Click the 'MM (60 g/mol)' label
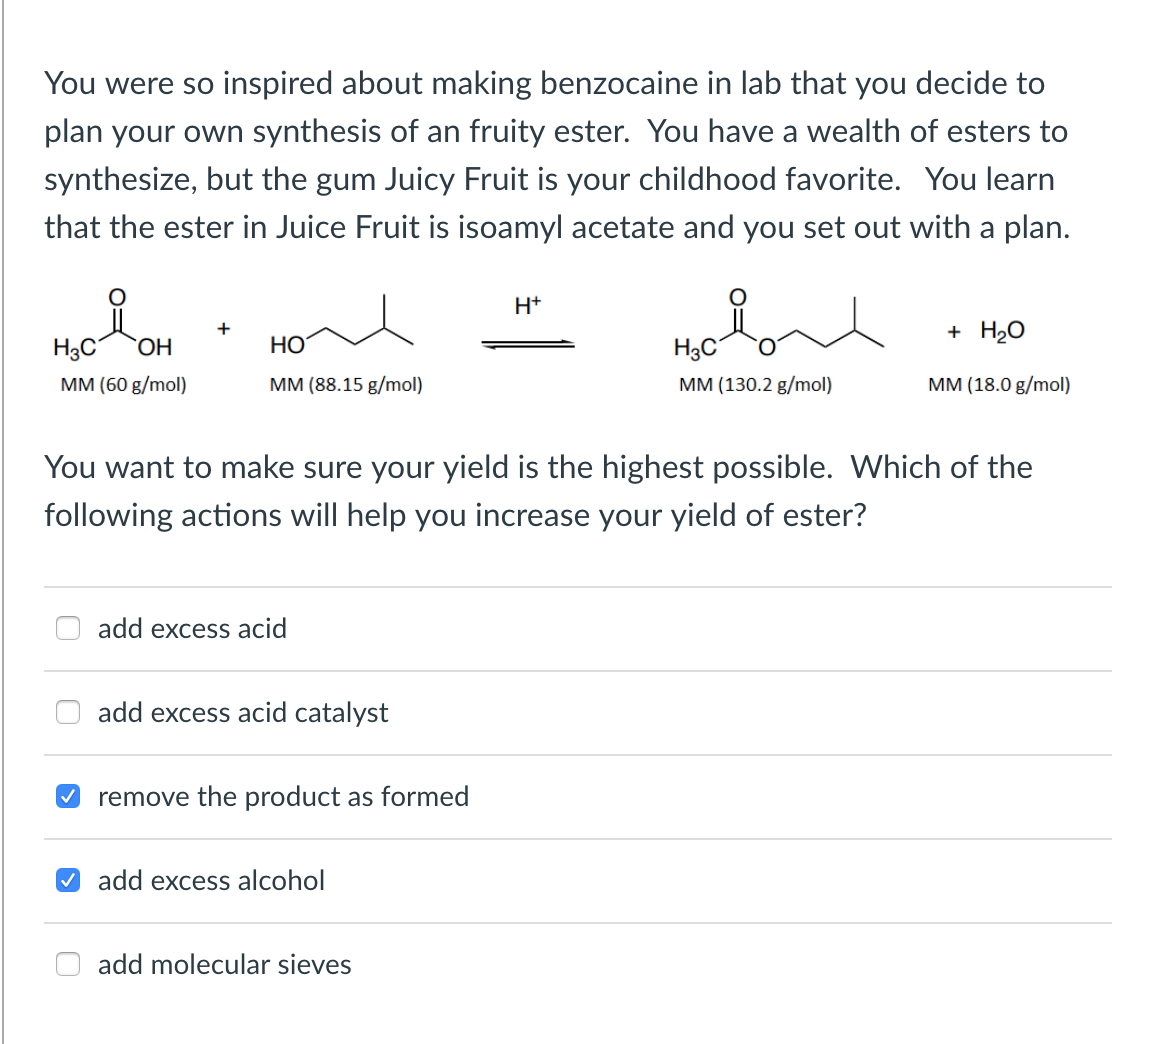Viewport: 1150px width, 1044px height. [121, 384]
